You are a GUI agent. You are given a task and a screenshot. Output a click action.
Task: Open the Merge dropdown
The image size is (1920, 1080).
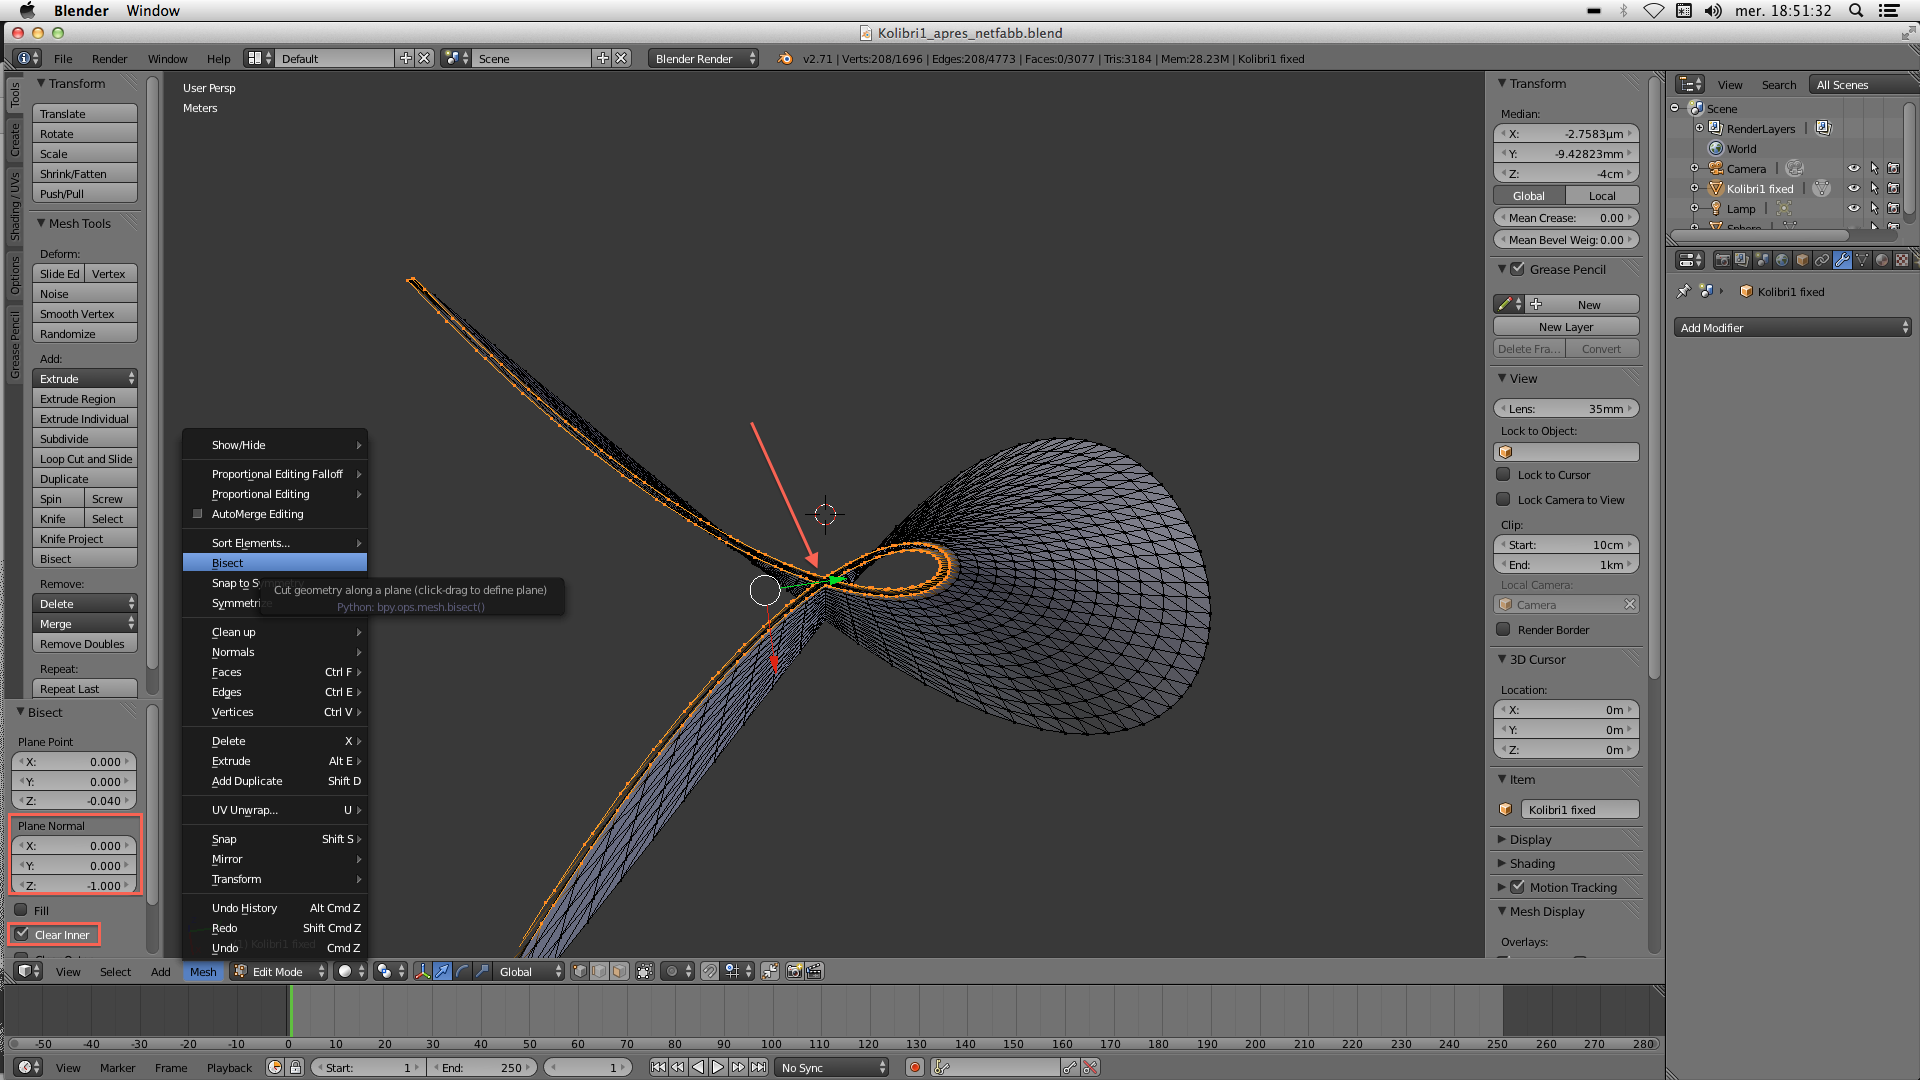[x=85, y=623]
